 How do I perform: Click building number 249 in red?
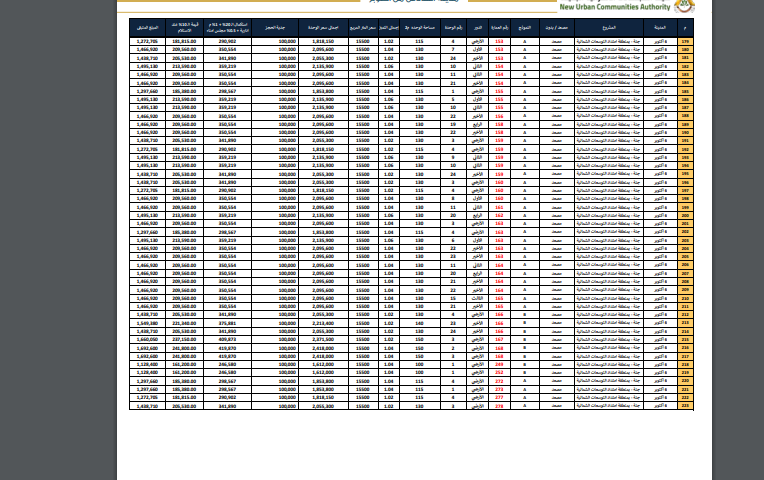click(499, 365)
